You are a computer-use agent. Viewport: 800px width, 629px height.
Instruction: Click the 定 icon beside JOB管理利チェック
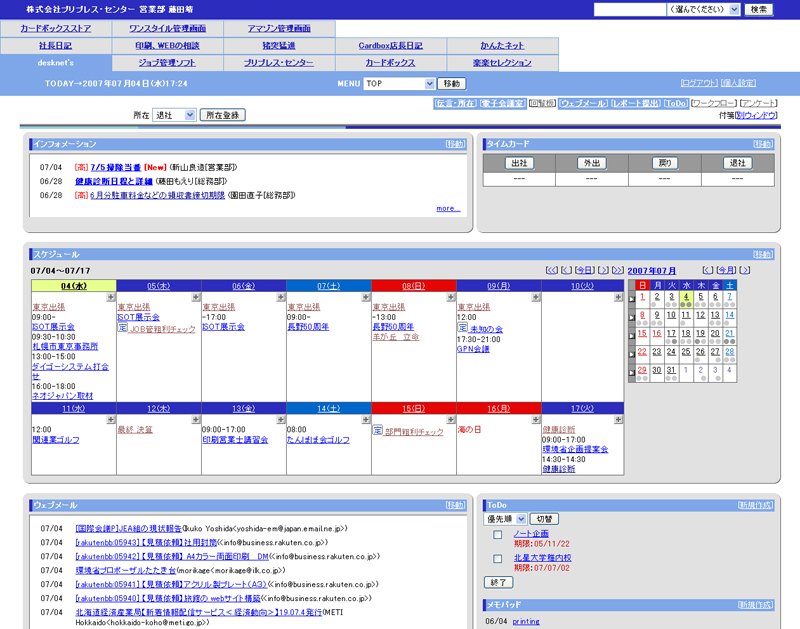[x=122, y=328]
